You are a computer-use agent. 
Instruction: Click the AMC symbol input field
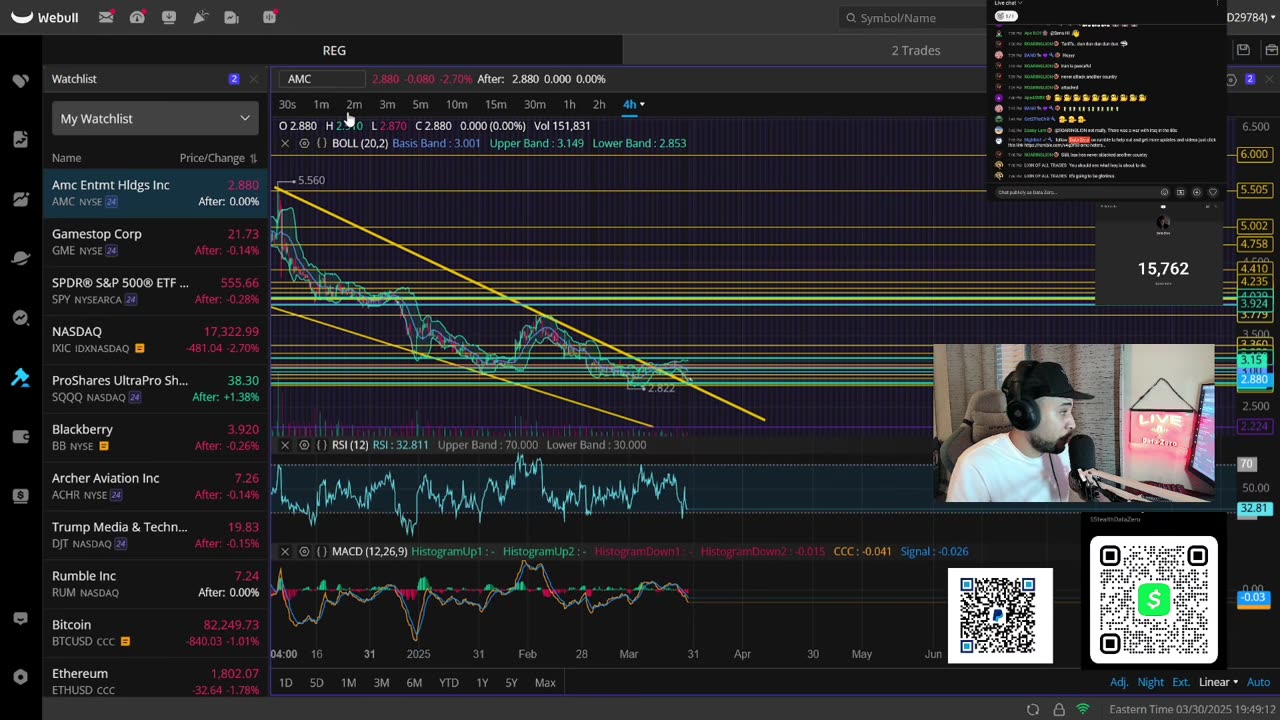click(323, 79)
